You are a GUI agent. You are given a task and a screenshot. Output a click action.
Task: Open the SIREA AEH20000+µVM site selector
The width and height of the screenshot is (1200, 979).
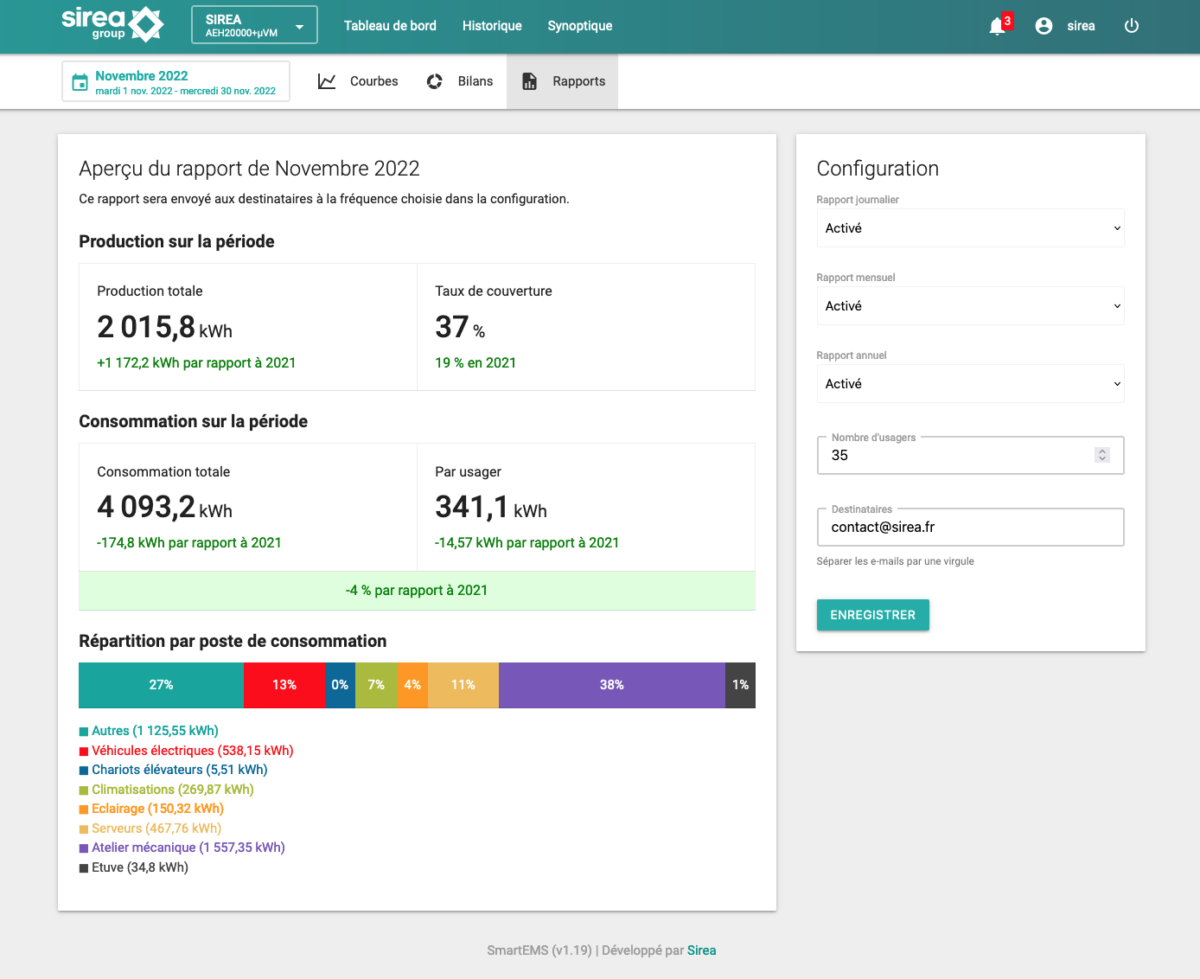[254, 25]
